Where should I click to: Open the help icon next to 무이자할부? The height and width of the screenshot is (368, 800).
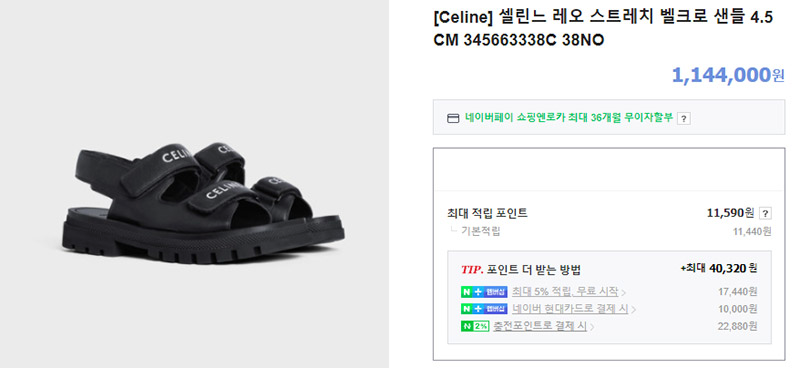tap(684, 119)
